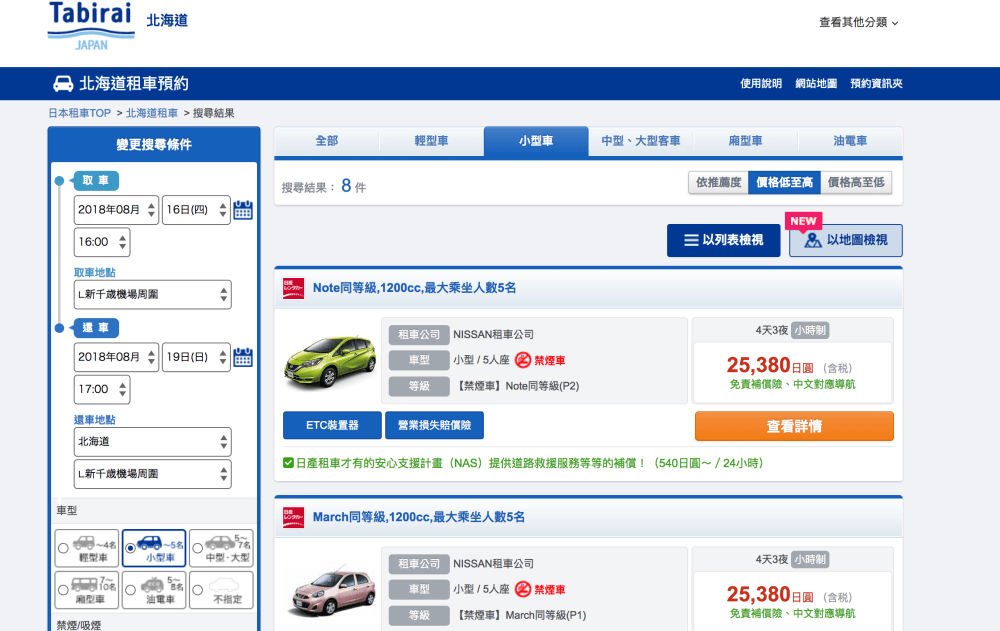Select the 油電車 car type radio button
Image resolution: width=1000 pixels, height=631 pixels.
coord(130,590)
